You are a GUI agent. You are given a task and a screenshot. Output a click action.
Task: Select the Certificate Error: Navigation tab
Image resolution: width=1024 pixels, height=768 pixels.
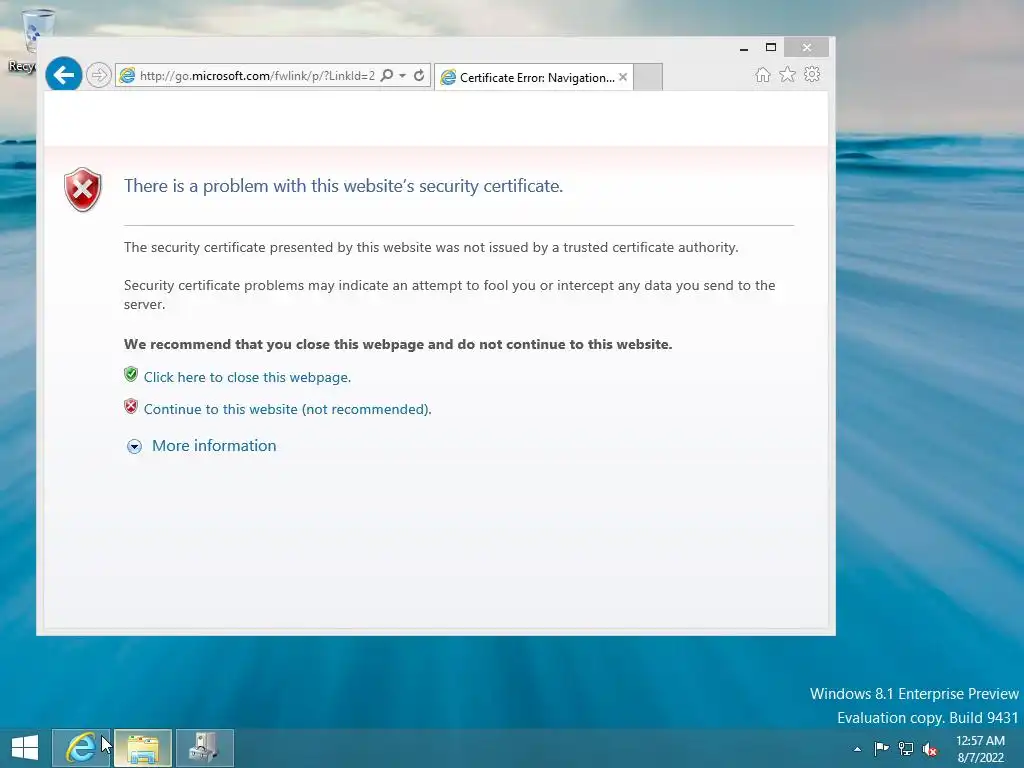(x=534, y=77)
